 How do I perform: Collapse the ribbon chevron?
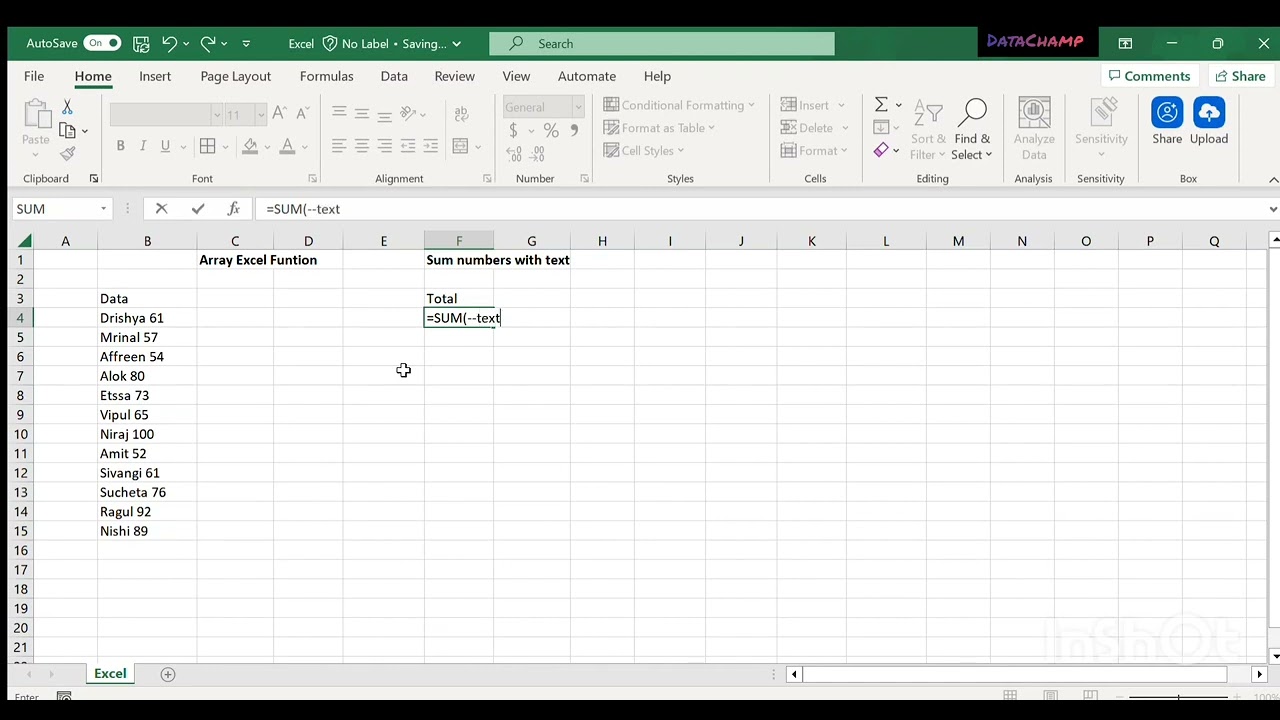point(1273,179)
